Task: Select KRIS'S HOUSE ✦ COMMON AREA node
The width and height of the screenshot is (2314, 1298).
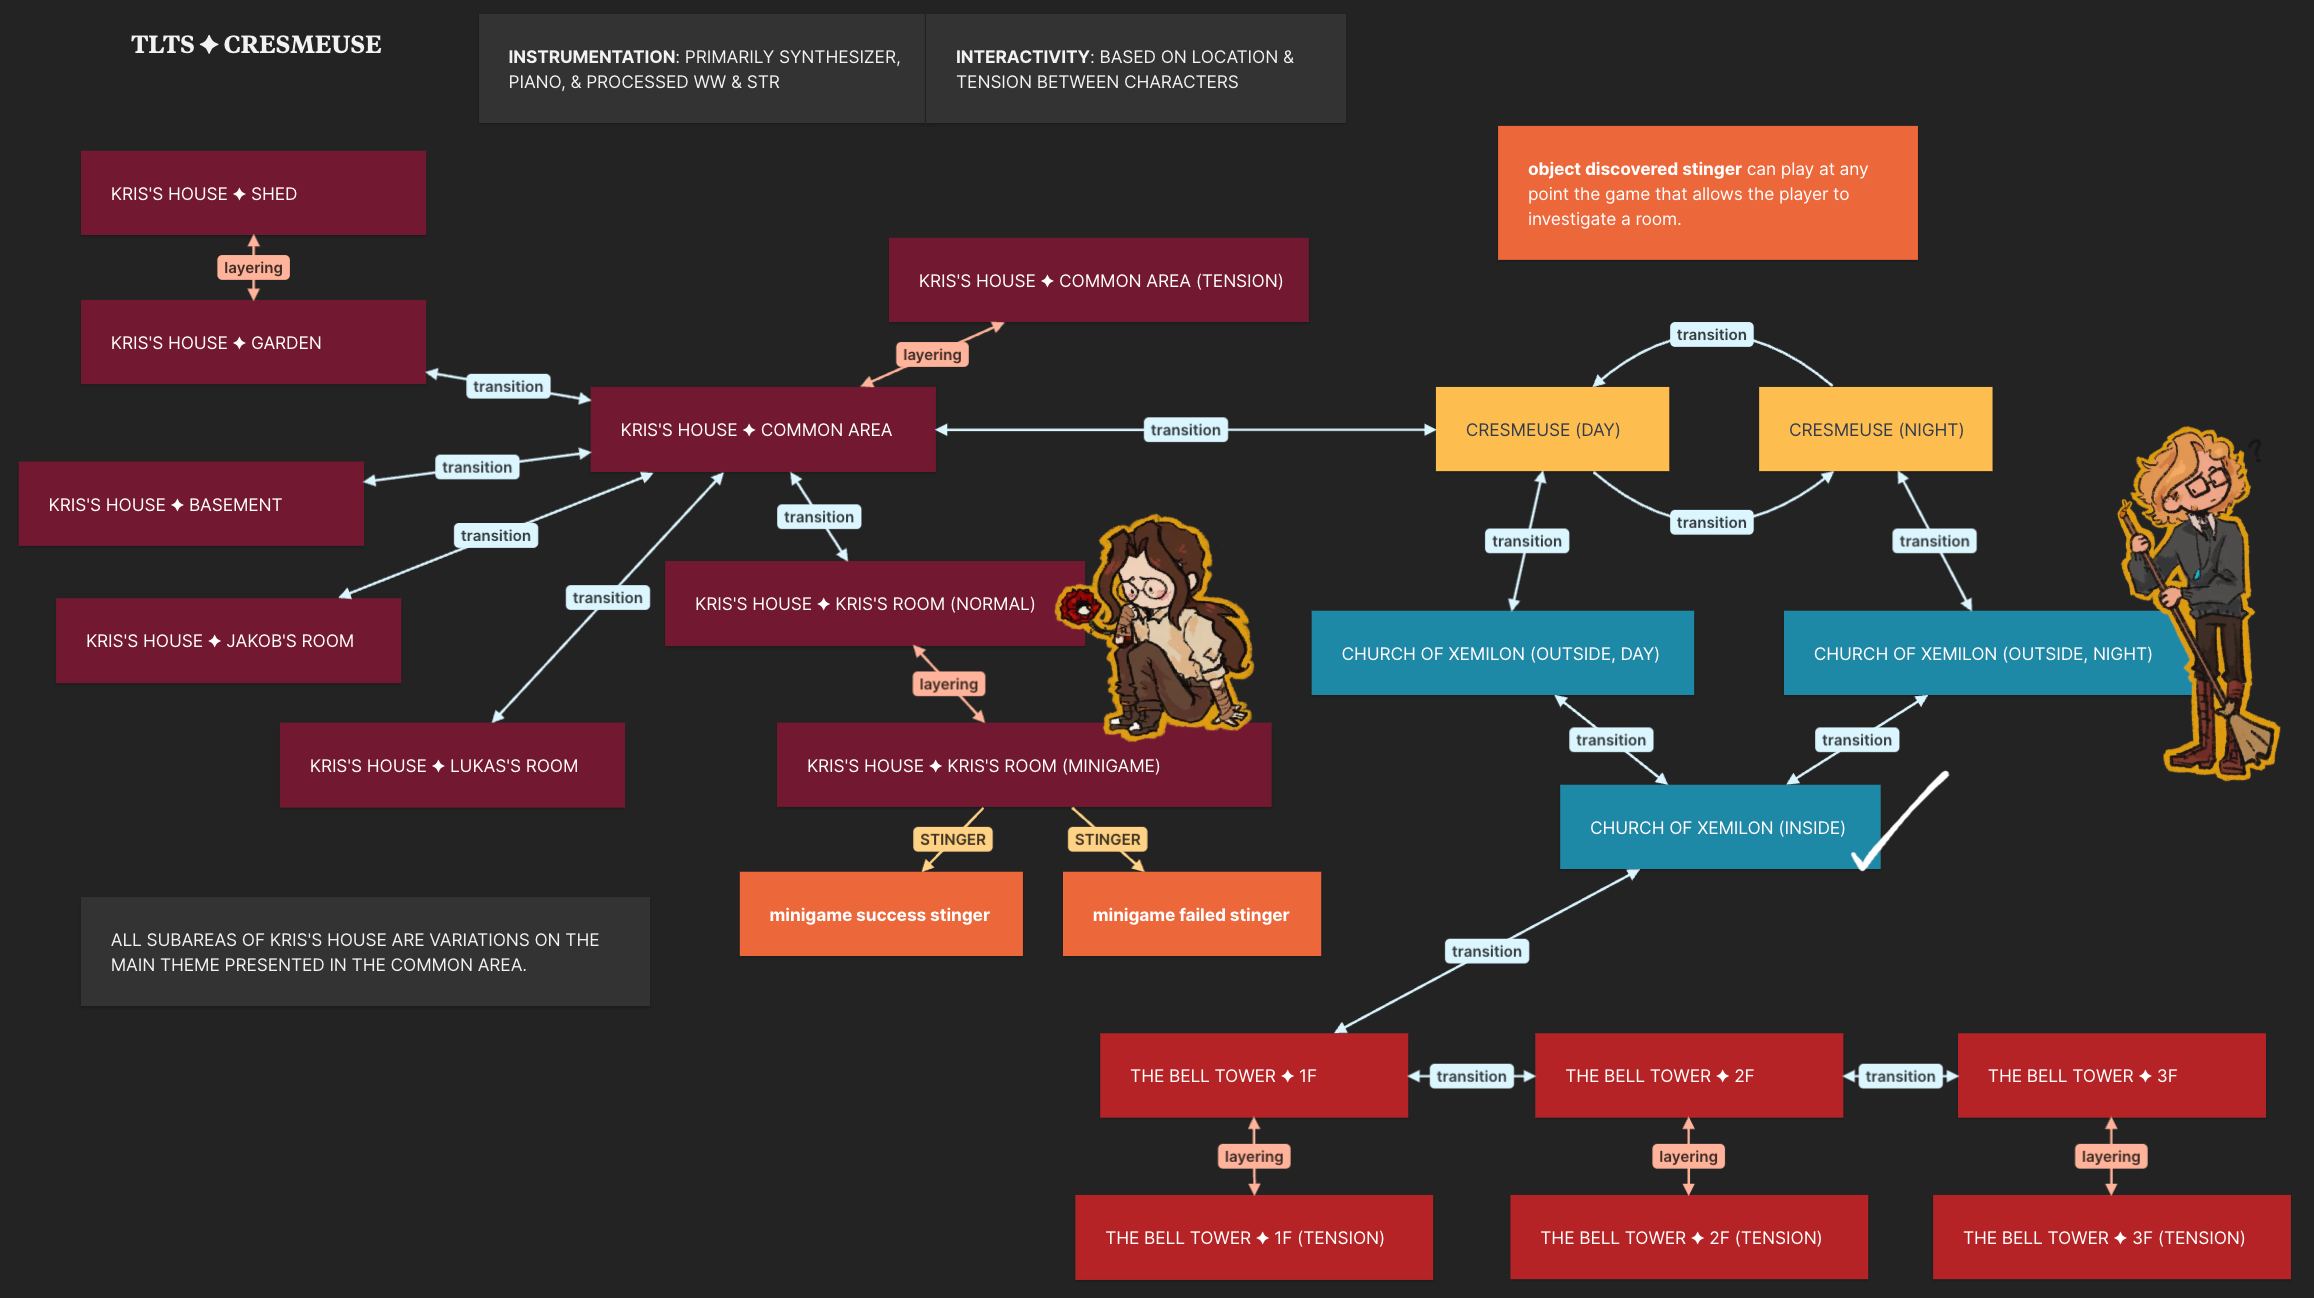Action: tap(763, 429)
